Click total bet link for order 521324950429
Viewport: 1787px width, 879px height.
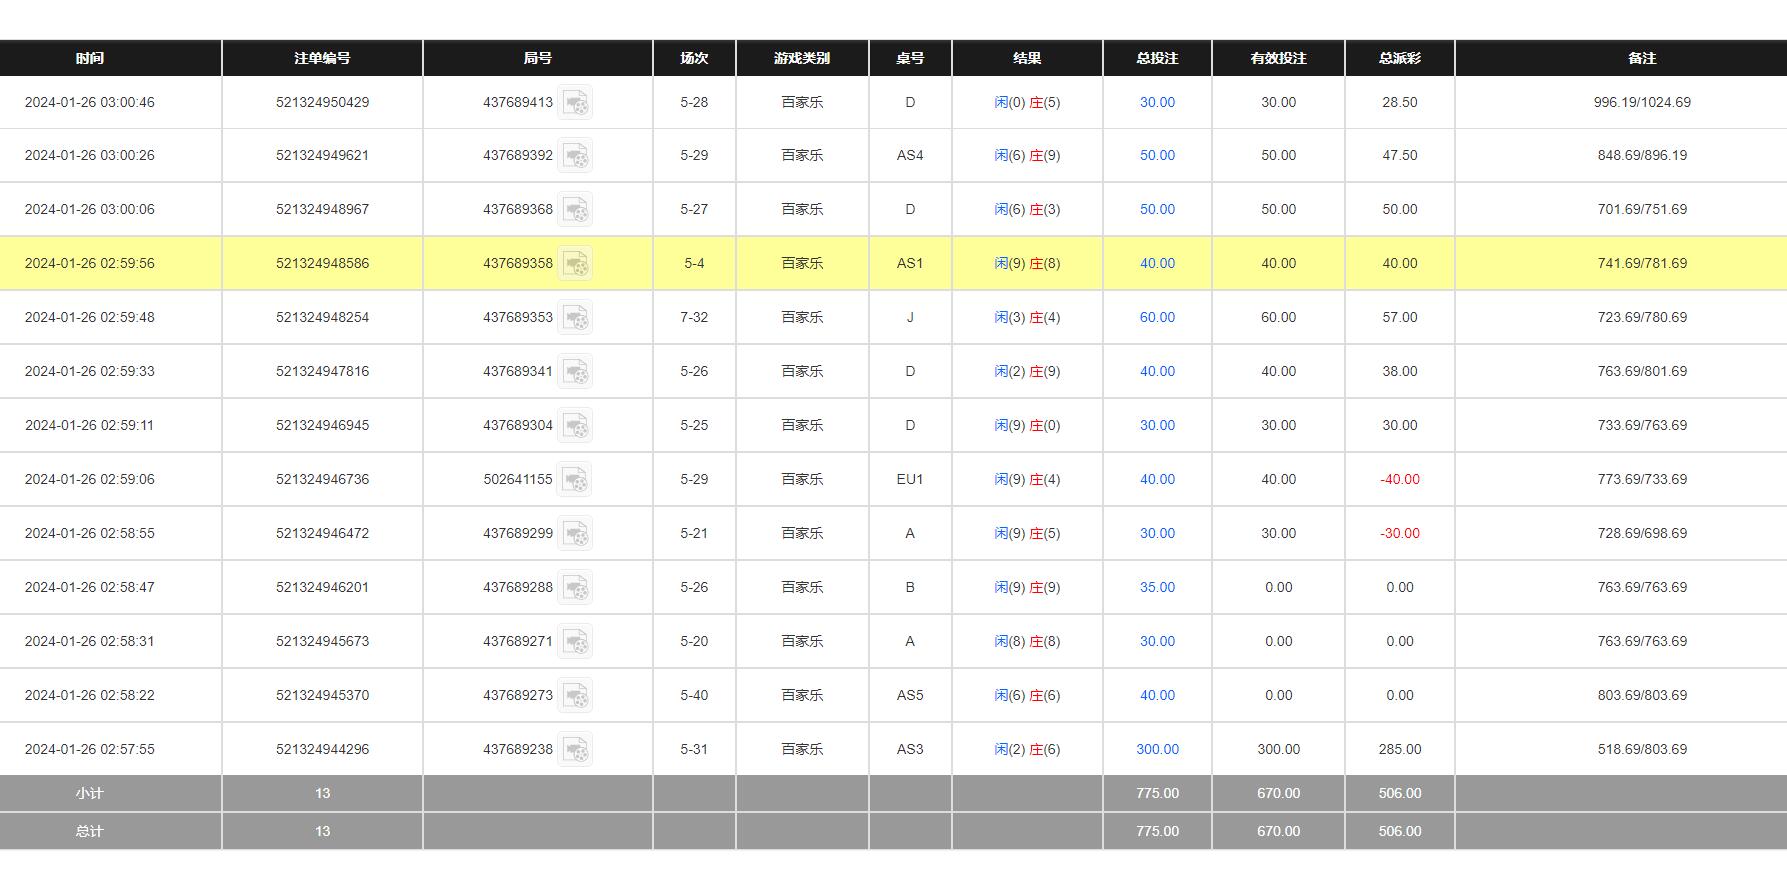[1157, 103]
